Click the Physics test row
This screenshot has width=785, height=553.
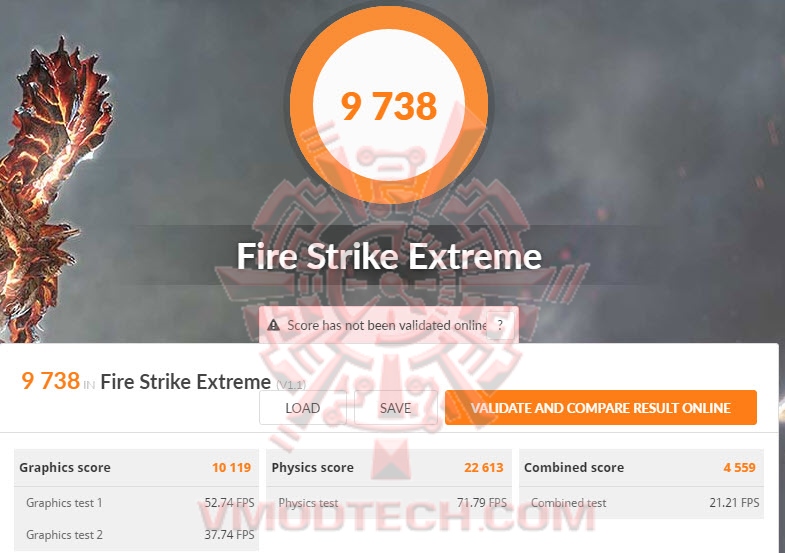389,502
